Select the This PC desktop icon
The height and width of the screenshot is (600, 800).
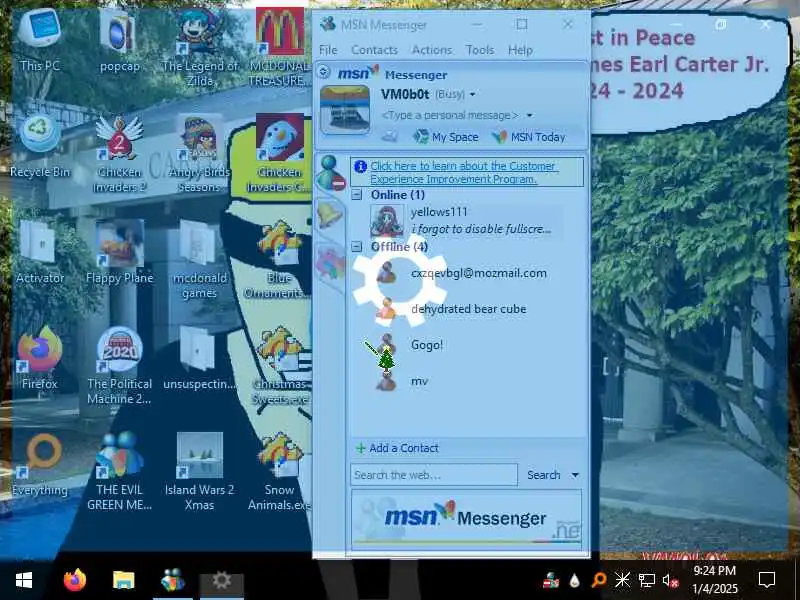point(40,41)
